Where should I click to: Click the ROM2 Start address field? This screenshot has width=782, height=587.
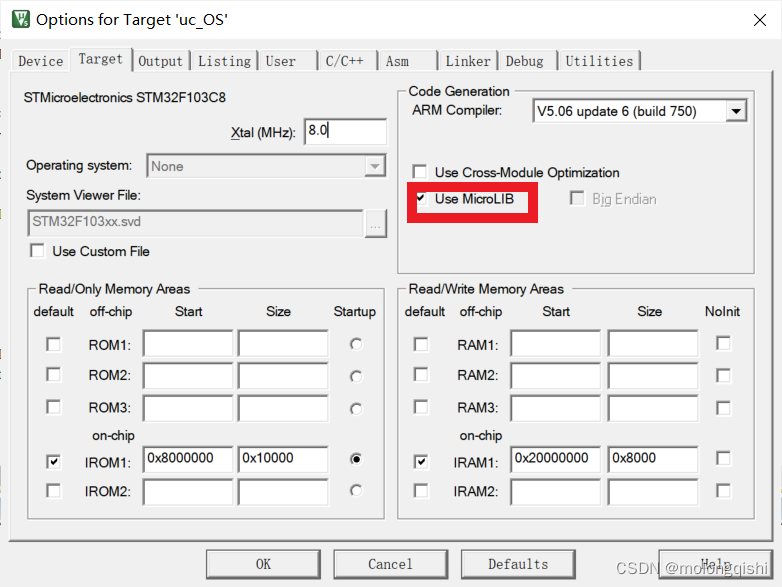click(188, 376)
